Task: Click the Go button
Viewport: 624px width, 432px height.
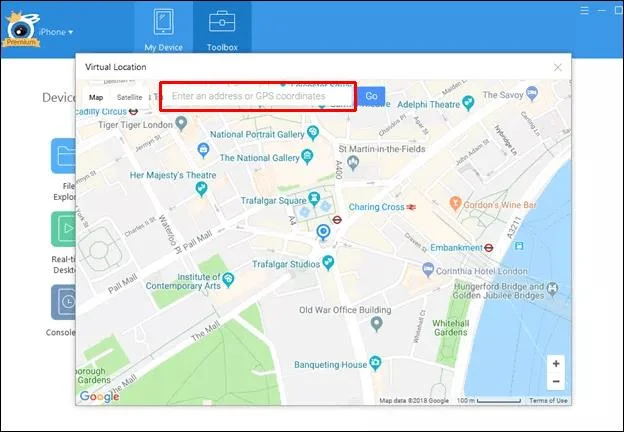Action: [371, 96]
